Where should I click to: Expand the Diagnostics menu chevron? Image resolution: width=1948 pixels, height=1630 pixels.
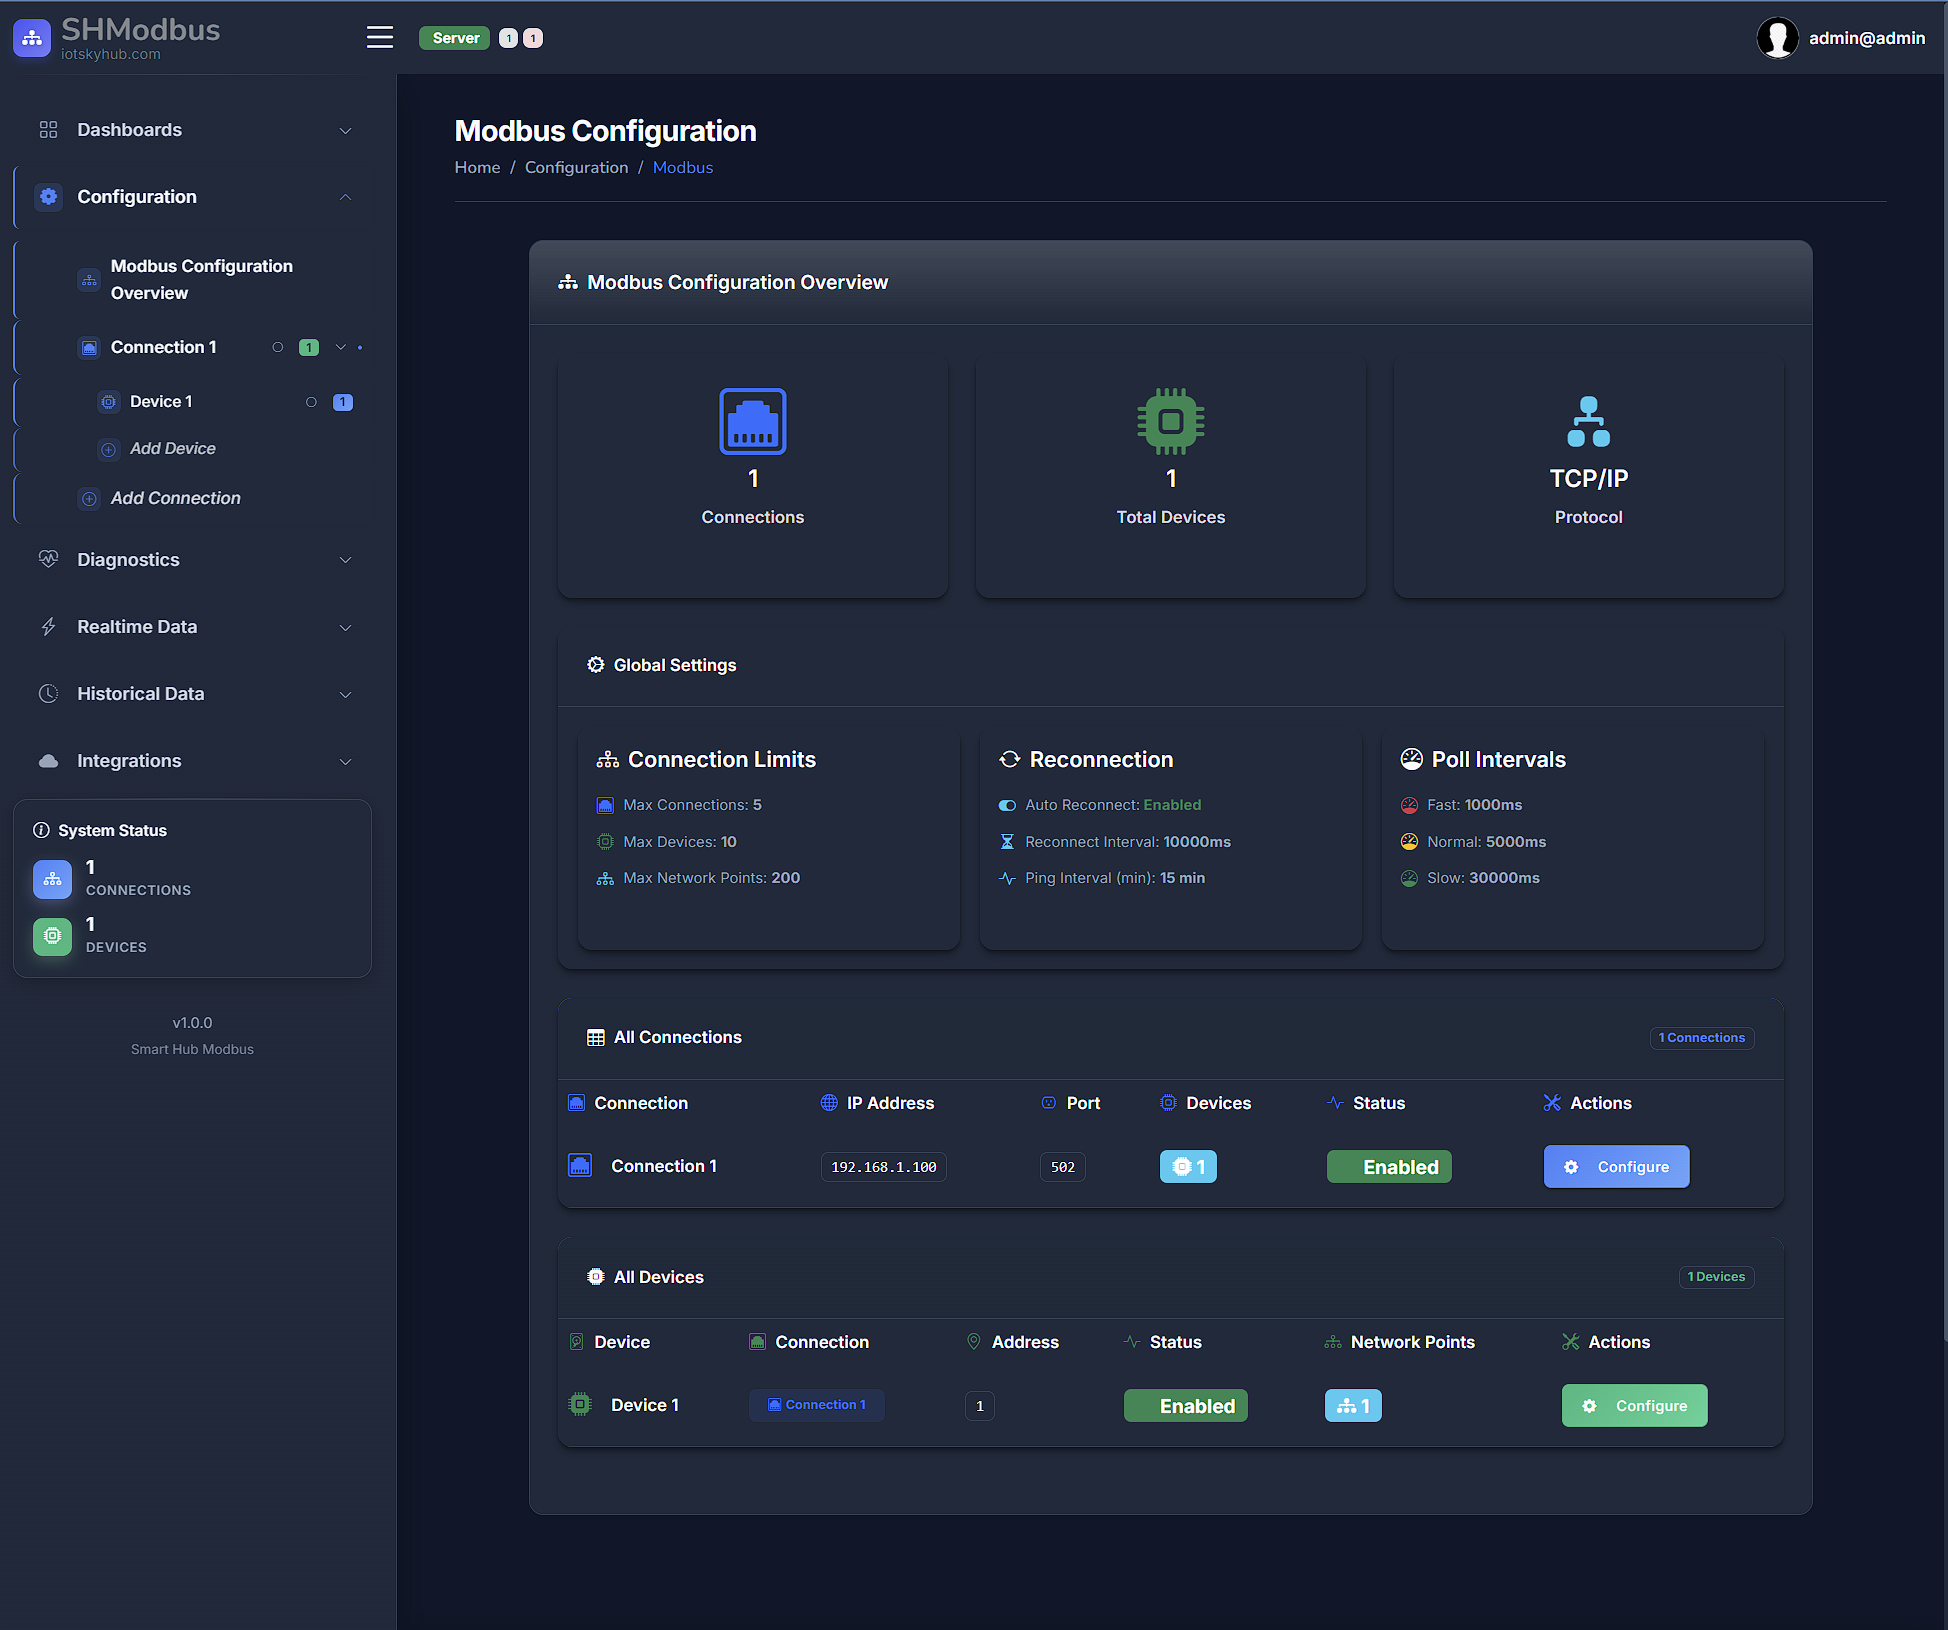click(345, 560)
